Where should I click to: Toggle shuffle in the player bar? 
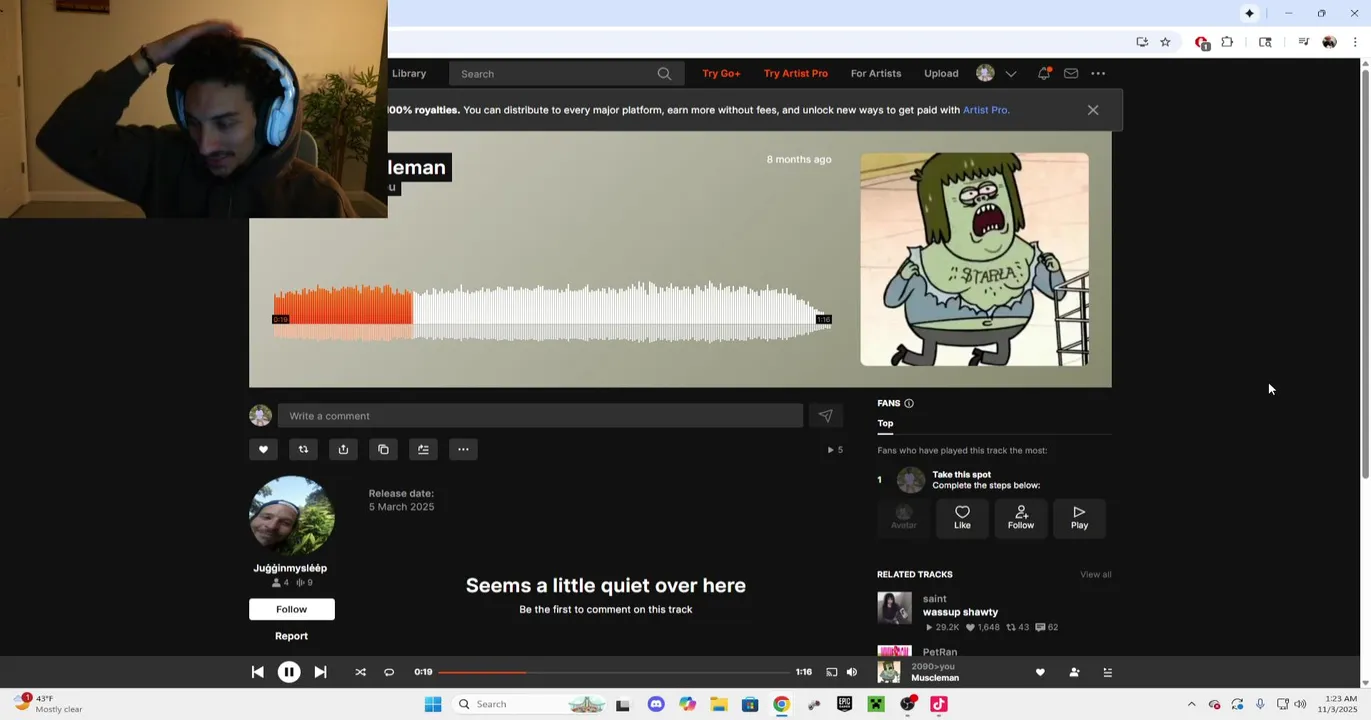[360, 672]
